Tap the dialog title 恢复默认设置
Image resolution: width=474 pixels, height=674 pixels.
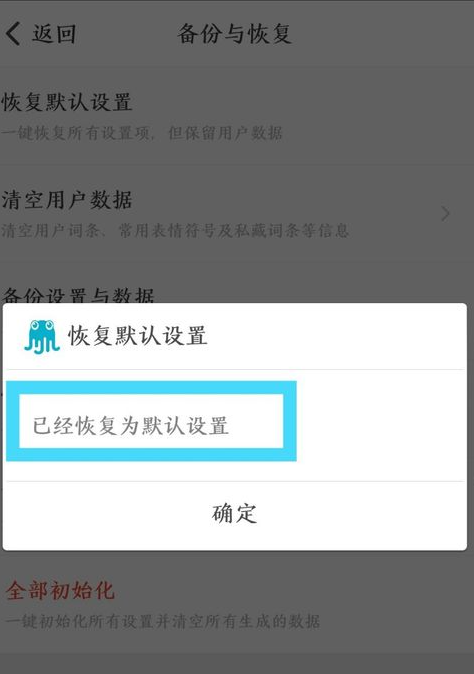pyautogui.click(x=138, y=336)
